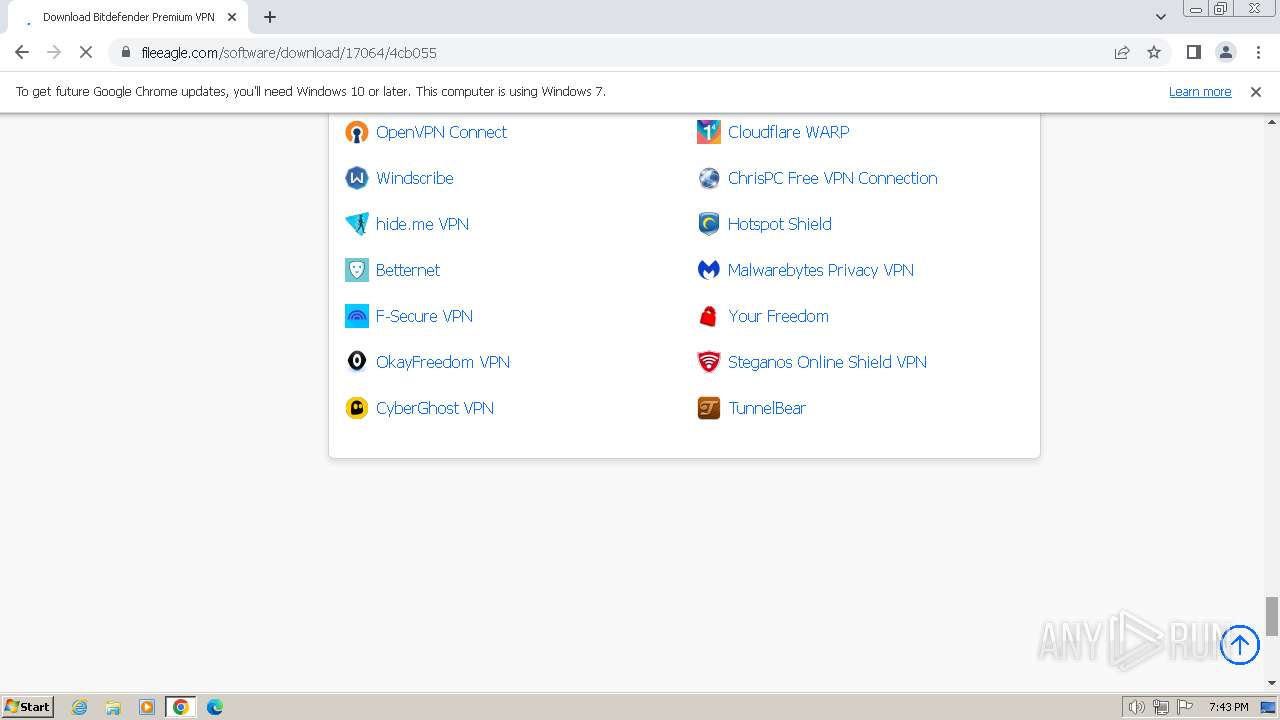The width and height of the screenshot is (1280, 720).
Task: Click the Your Freedom red icon
Action: pos(709,316)
